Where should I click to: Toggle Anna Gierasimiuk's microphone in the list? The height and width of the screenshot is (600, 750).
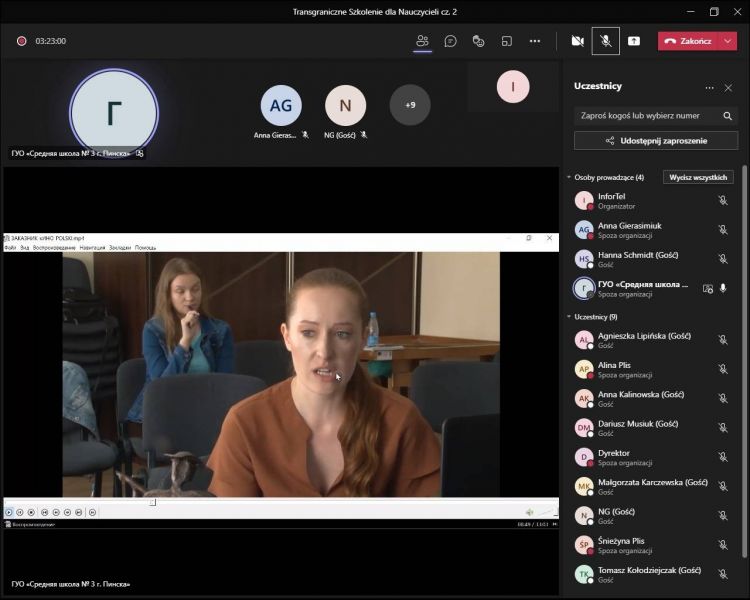tap(723, 229)
